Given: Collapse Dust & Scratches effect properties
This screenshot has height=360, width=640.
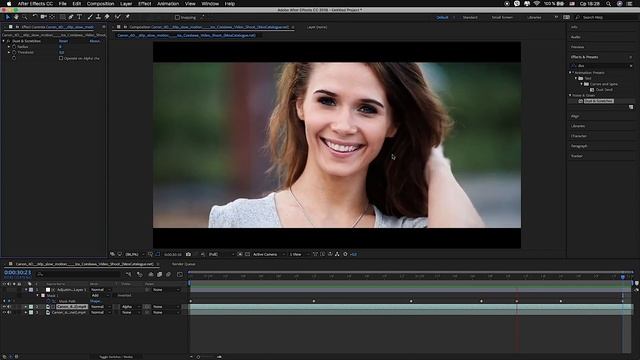Looking at the screenshot, I should (x=4, y=41).
